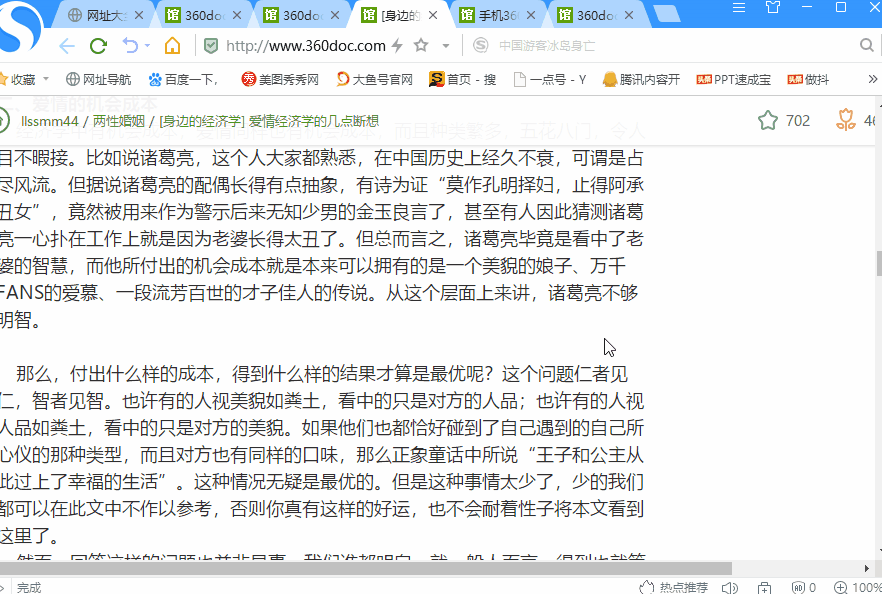This screenshot has height=594, width=882.
Task: Click the paragraph starting 那么，付出什么样的成本
Action: tap(322, 455)
